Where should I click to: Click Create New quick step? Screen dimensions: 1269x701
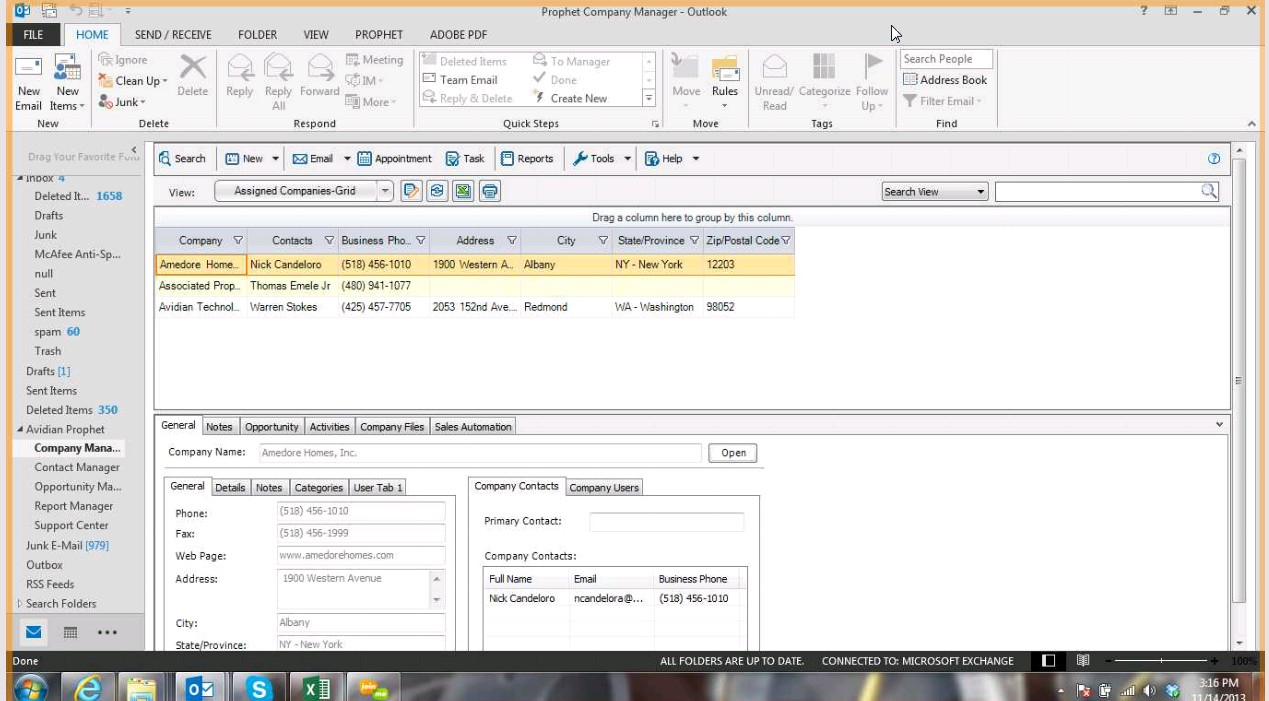(570, 99)
